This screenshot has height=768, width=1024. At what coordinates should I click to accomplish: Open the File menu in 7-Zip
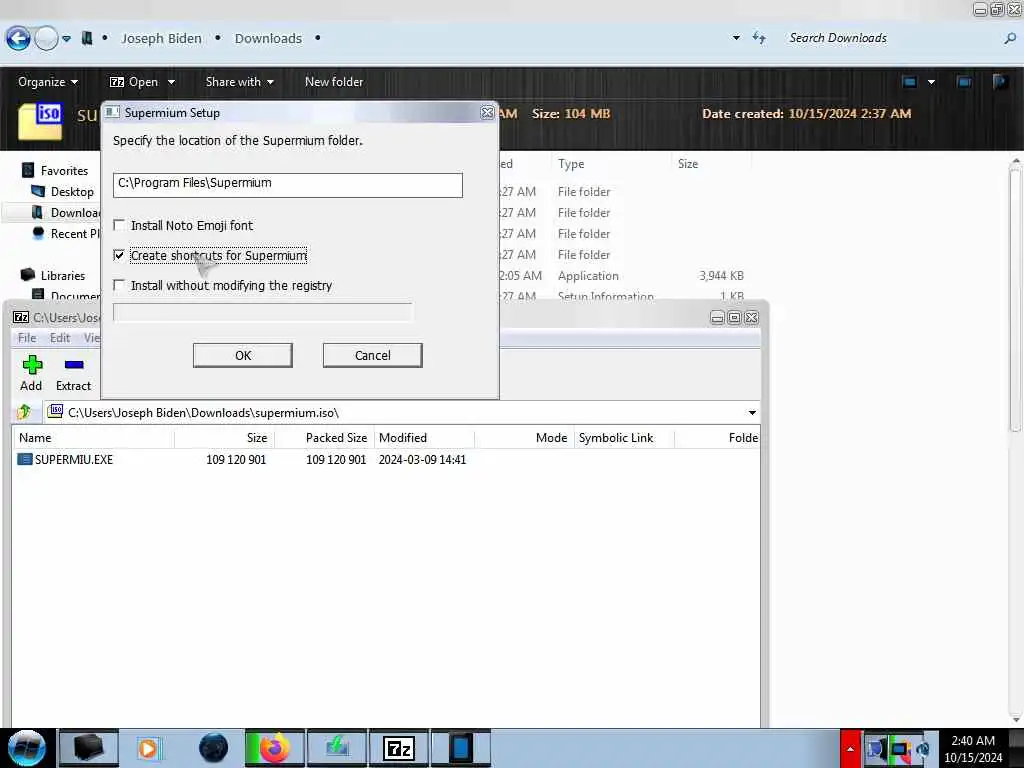tap(27, 338)
